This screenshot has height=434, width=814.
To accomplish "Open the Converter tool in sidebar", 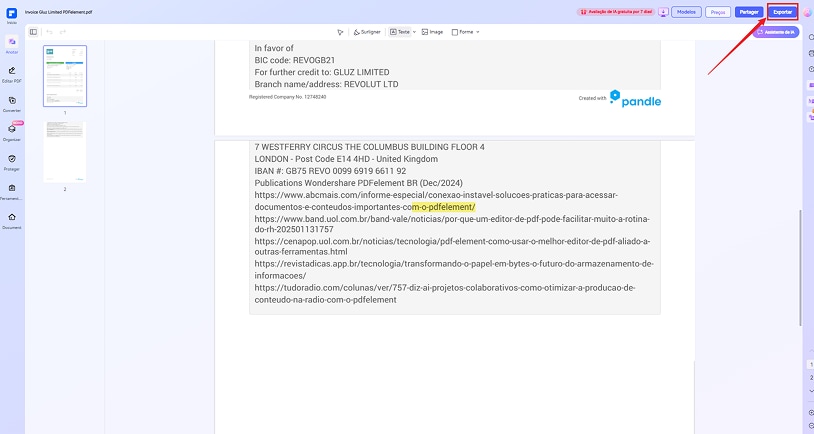I will [x=12, y=103].
